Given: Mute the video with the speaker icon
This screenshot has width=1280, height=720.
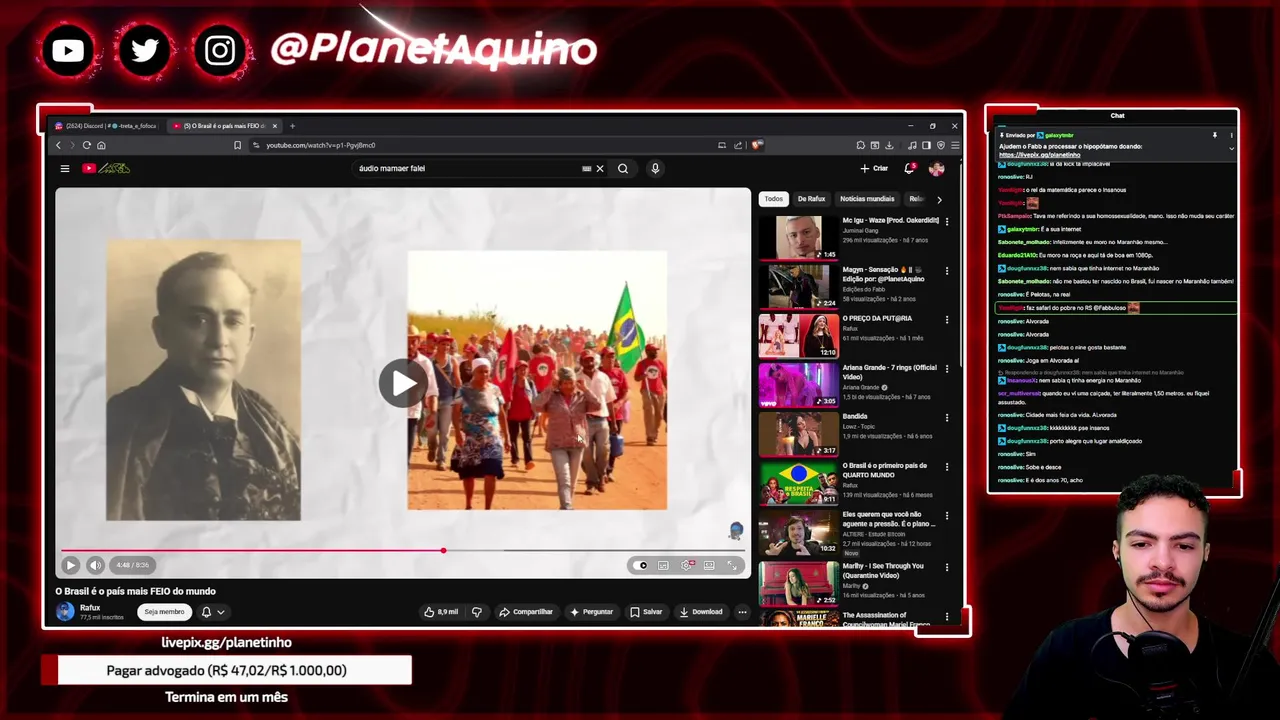Looking at the screenshot, I should click(x=95, y=565).
